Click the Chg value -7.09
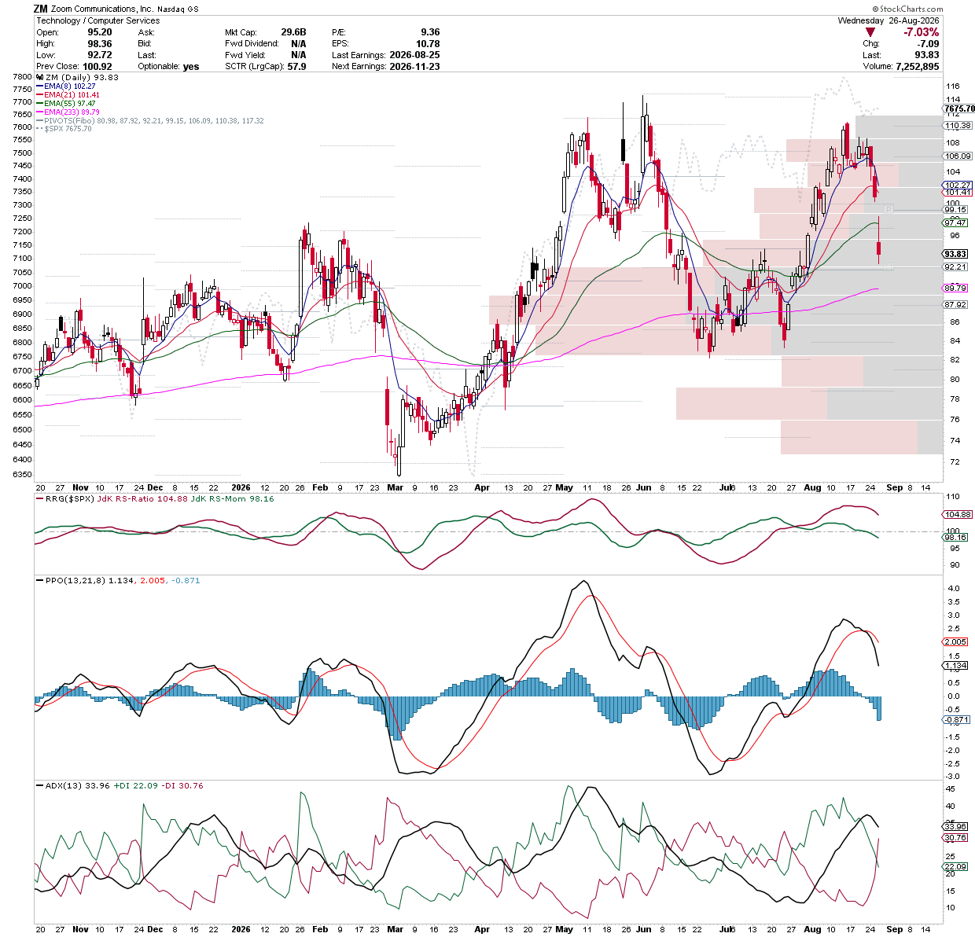Screen dimensions: 975x937 928,44
